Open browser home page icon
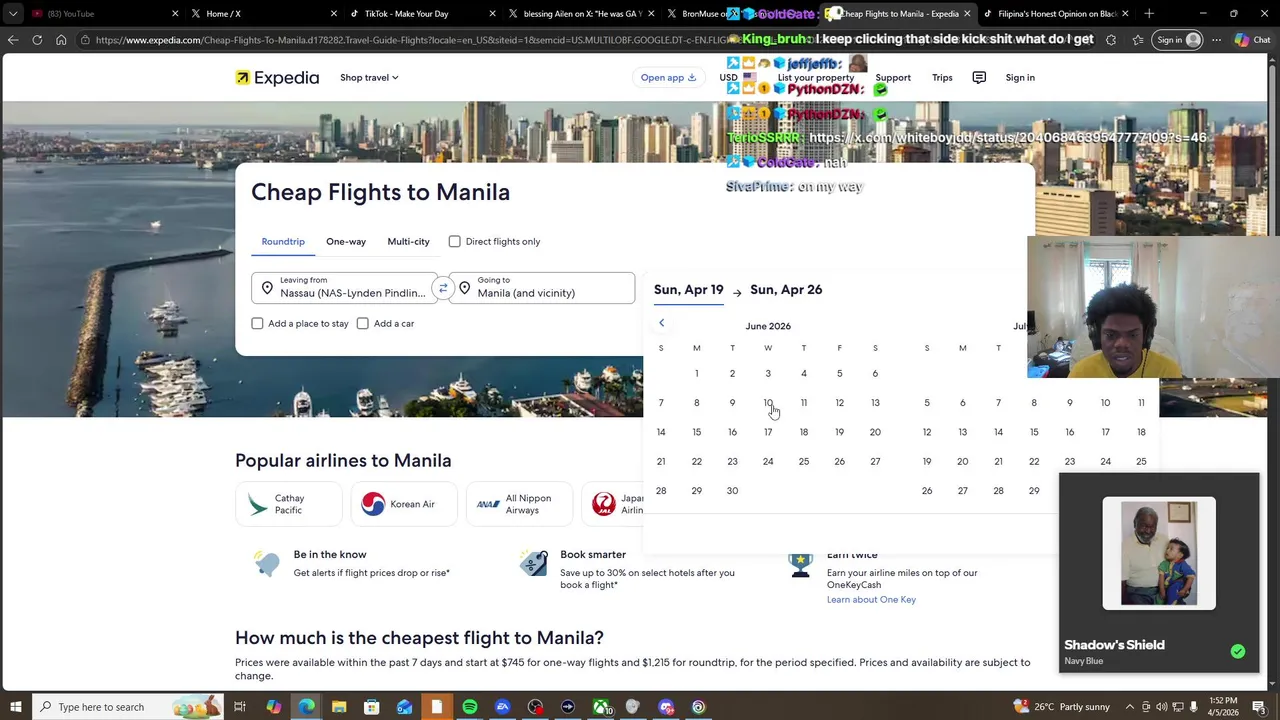The image size is (1280, 720). (x=61, y=40)
